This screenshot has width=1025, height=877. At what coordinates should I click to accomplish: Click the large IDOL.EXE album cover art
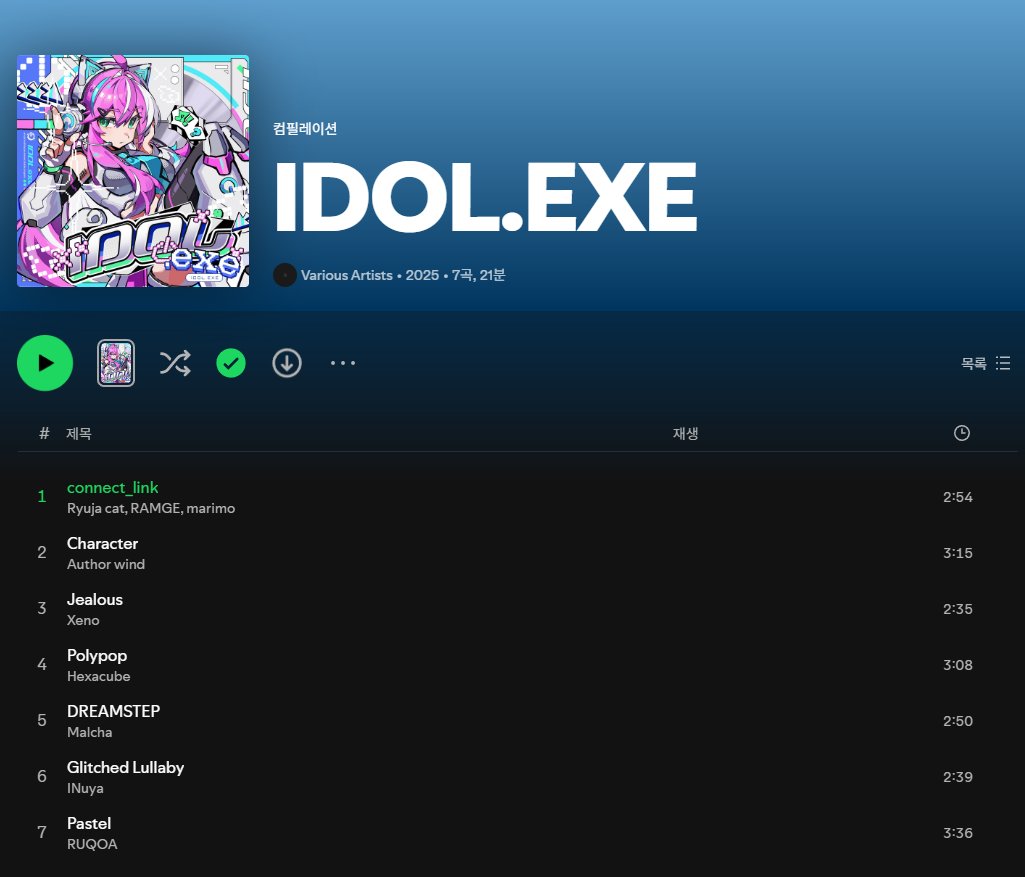pos(133,171)
